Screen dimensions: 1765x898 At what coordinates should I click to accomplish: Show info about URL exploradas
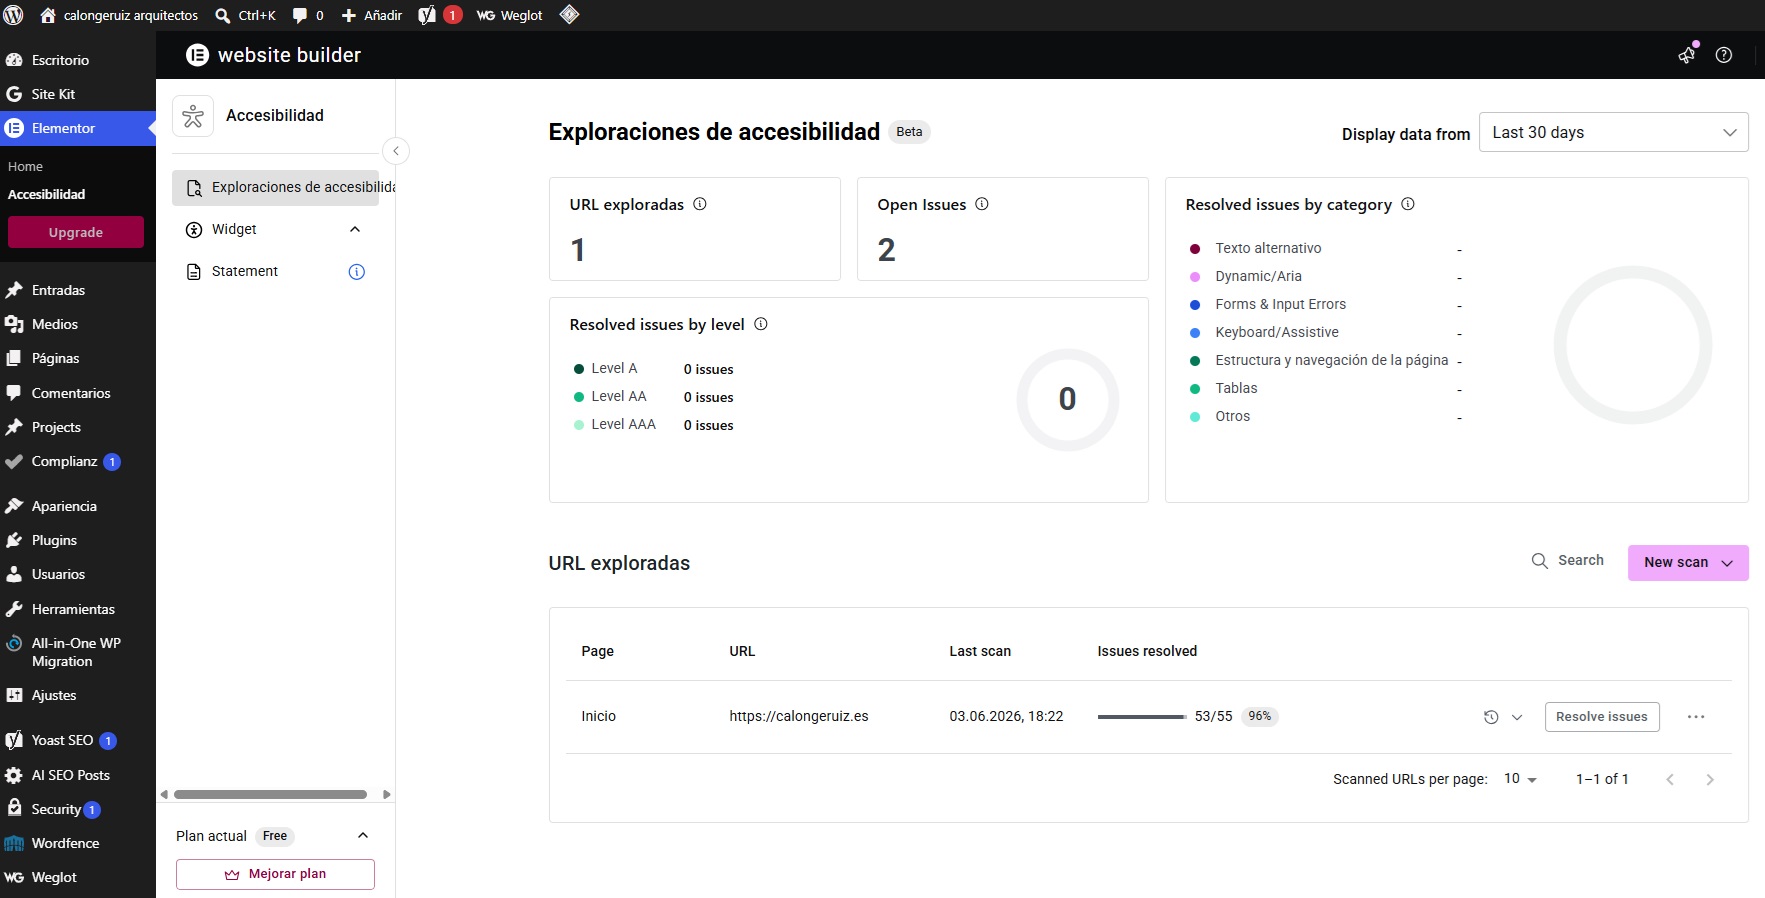click(x=700, y=204)
